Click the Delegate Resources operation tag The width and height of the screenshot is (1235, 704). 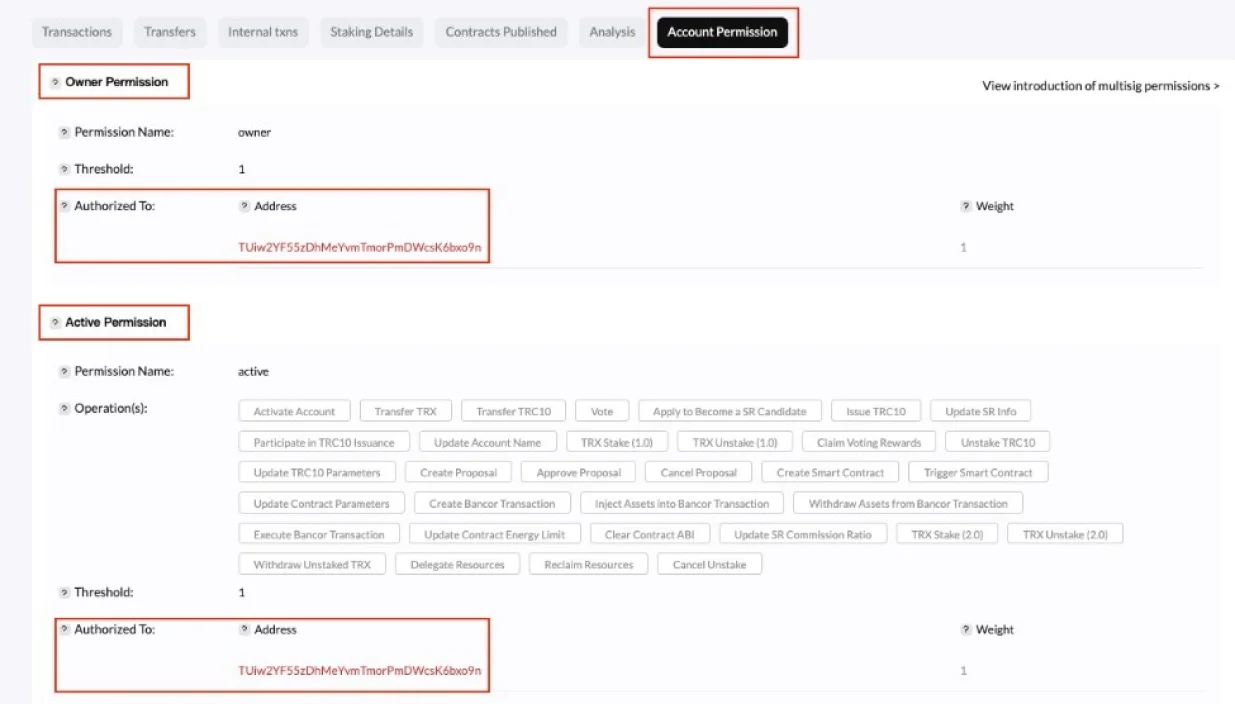pos(457,565)
